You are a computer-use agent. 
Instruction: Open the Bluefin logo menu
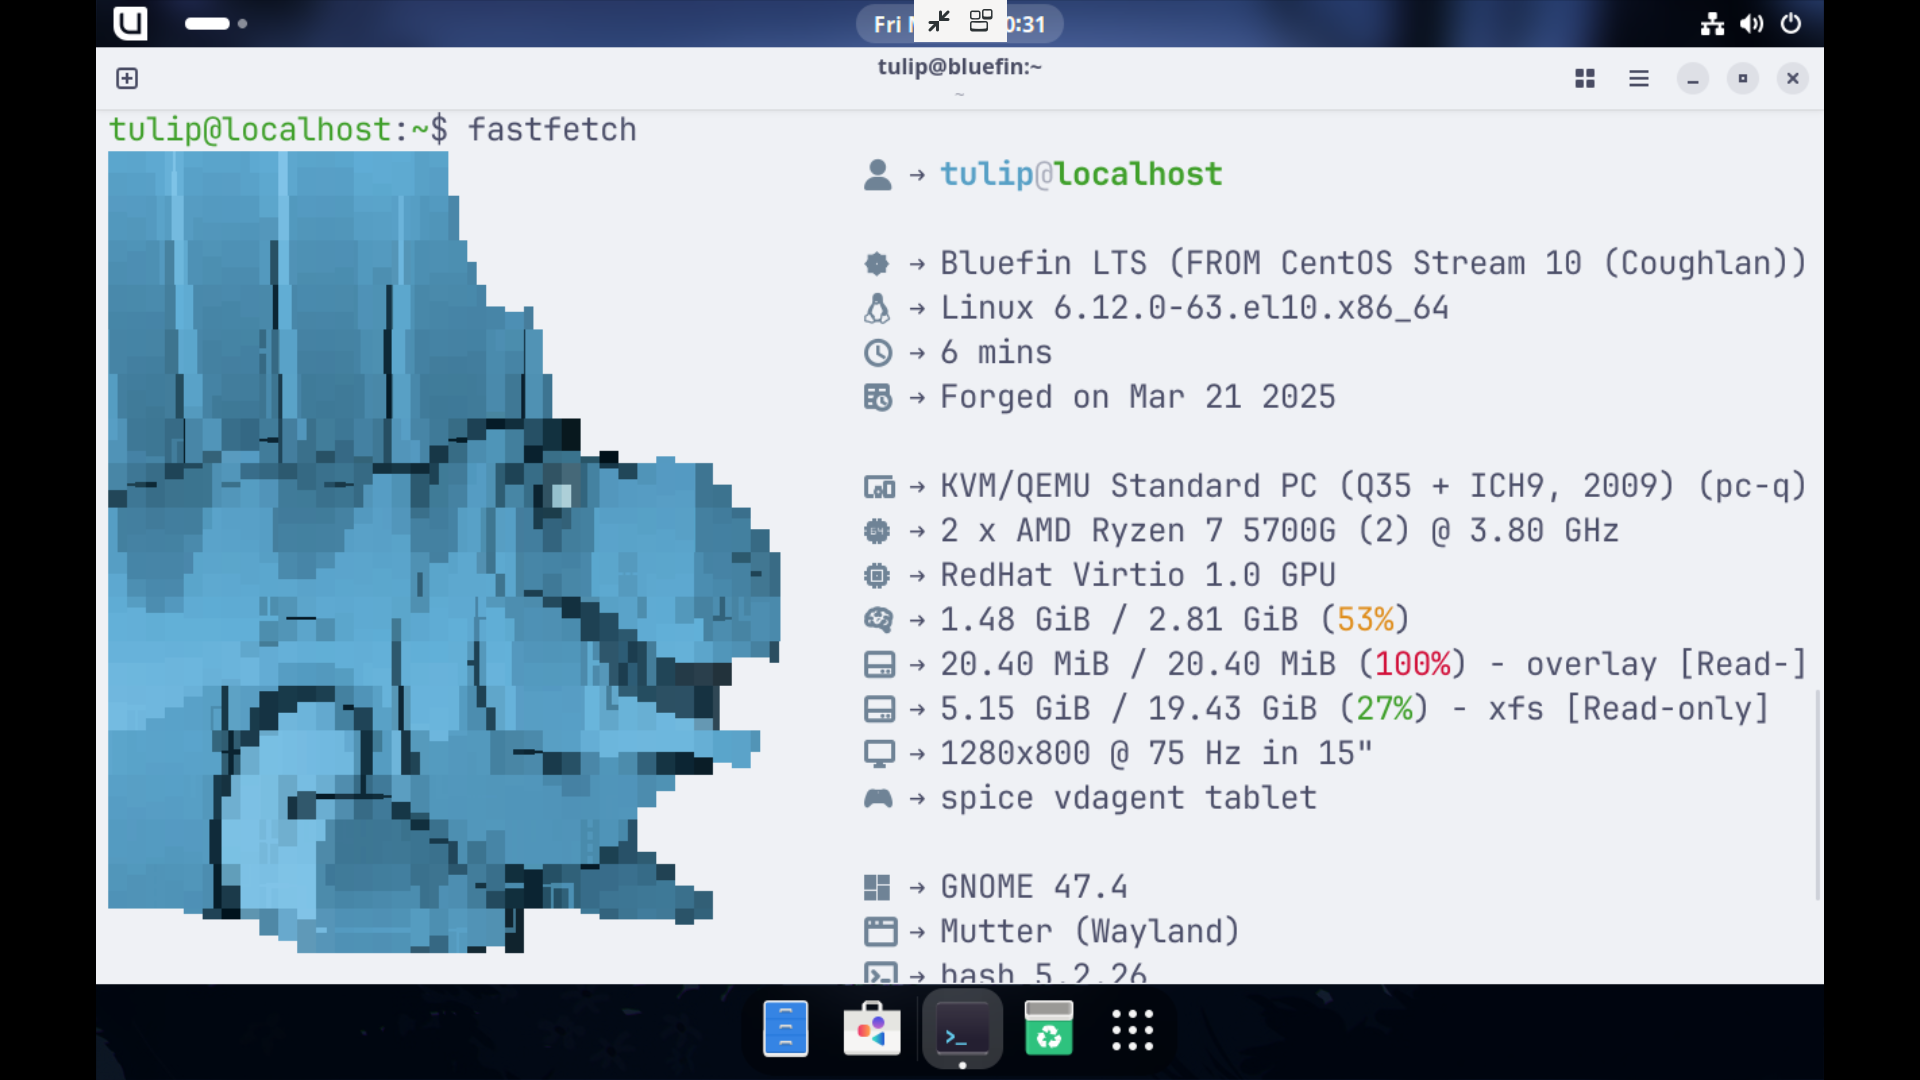130,23
